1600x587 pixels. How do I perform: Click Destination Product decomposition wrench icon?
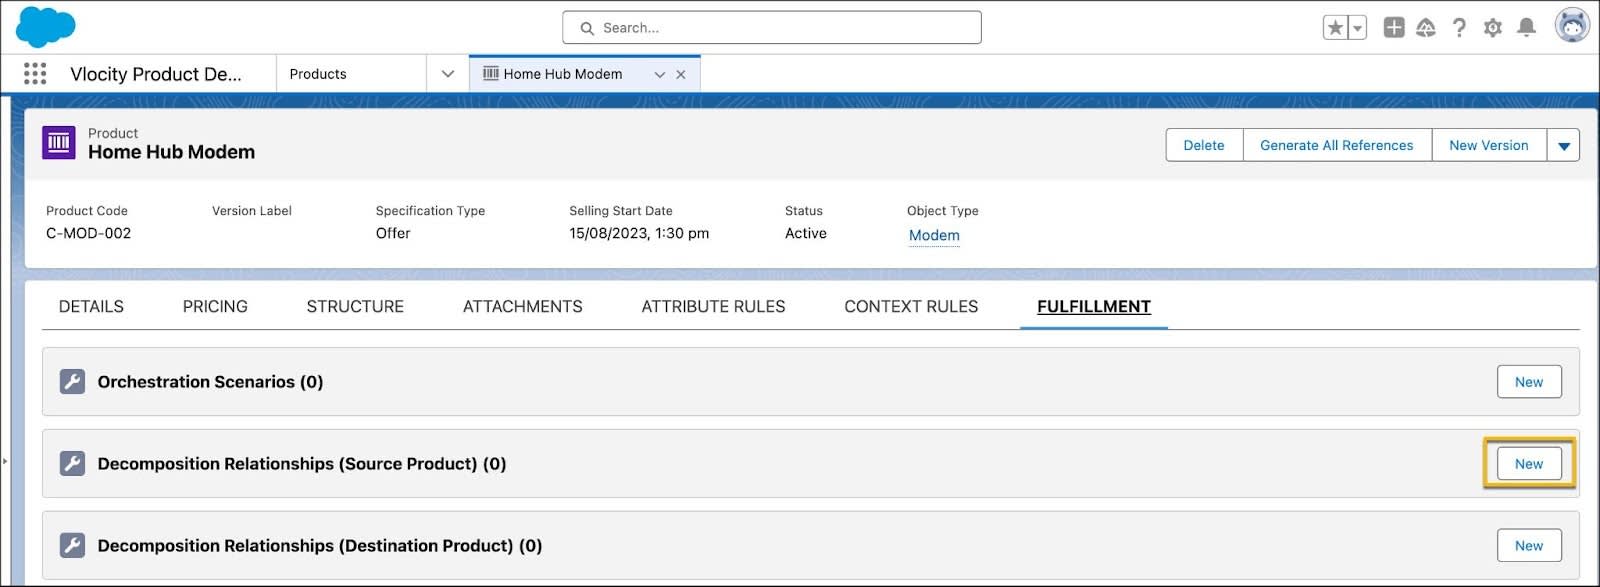(72, 546)
